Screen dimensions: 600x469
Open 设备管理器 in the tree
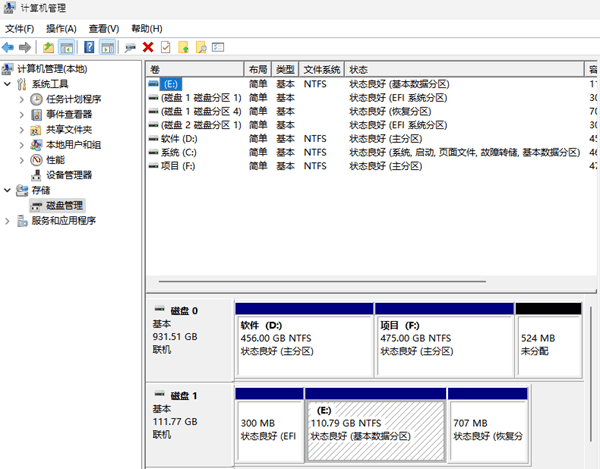point(68,174)
